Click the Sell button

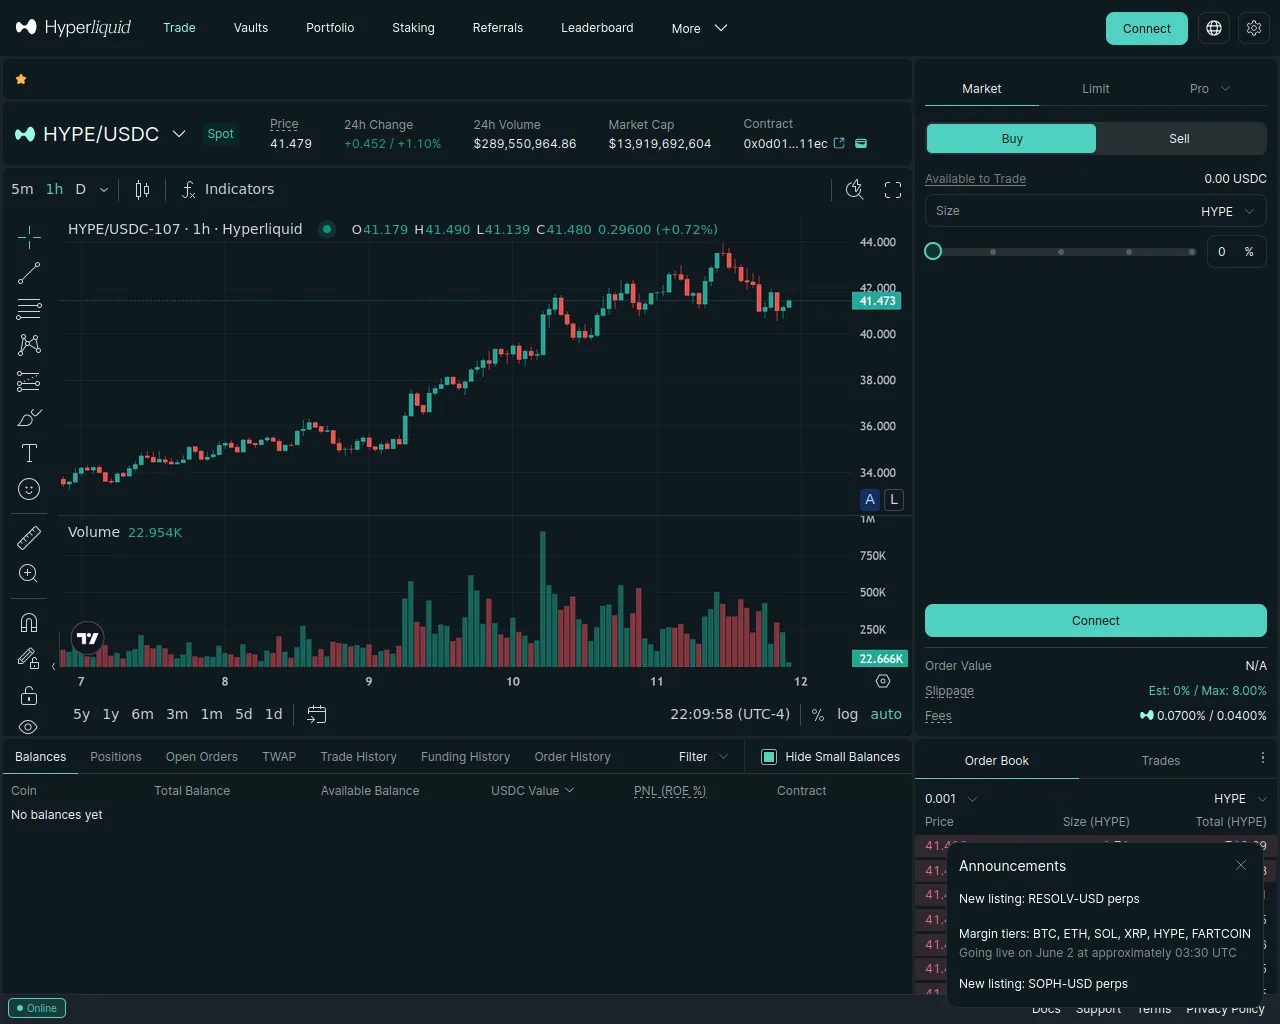1180,139
